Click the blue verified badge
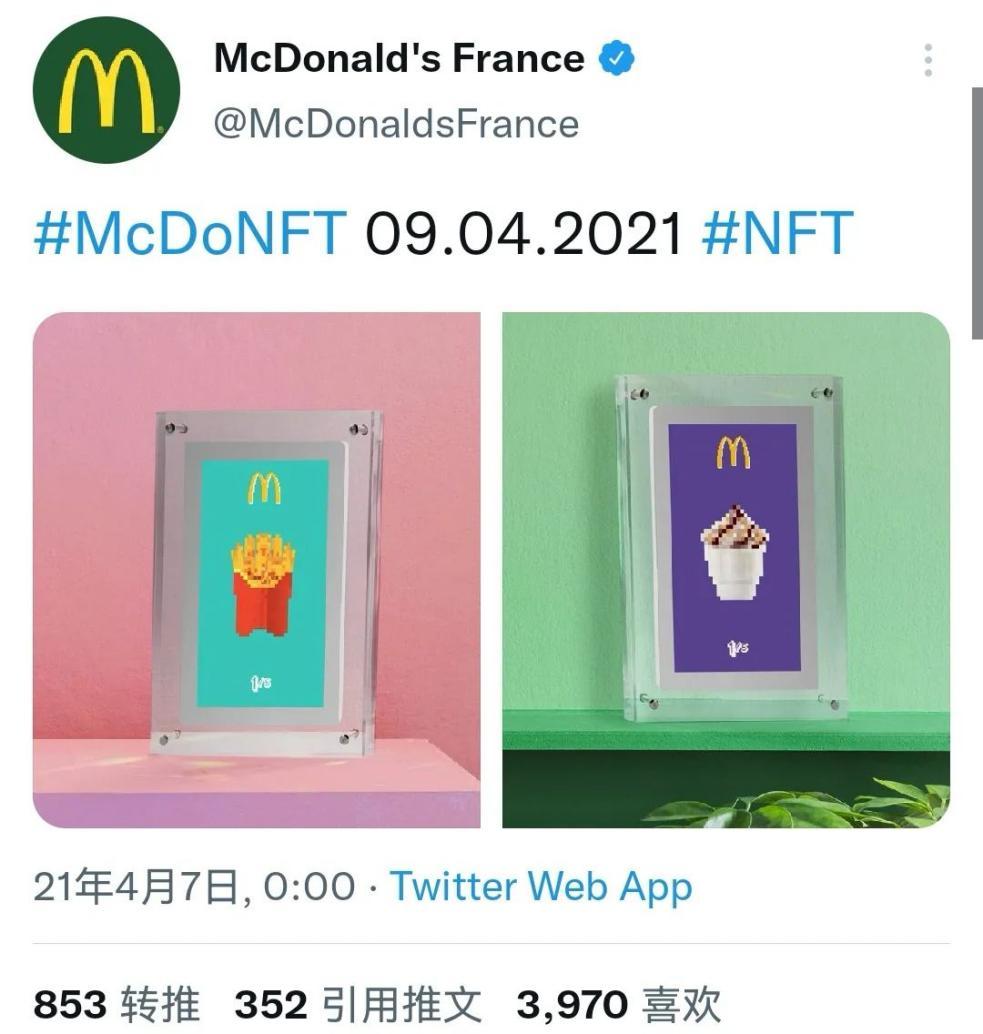This screenshot has width=983, height=1034. pos(616,59)
